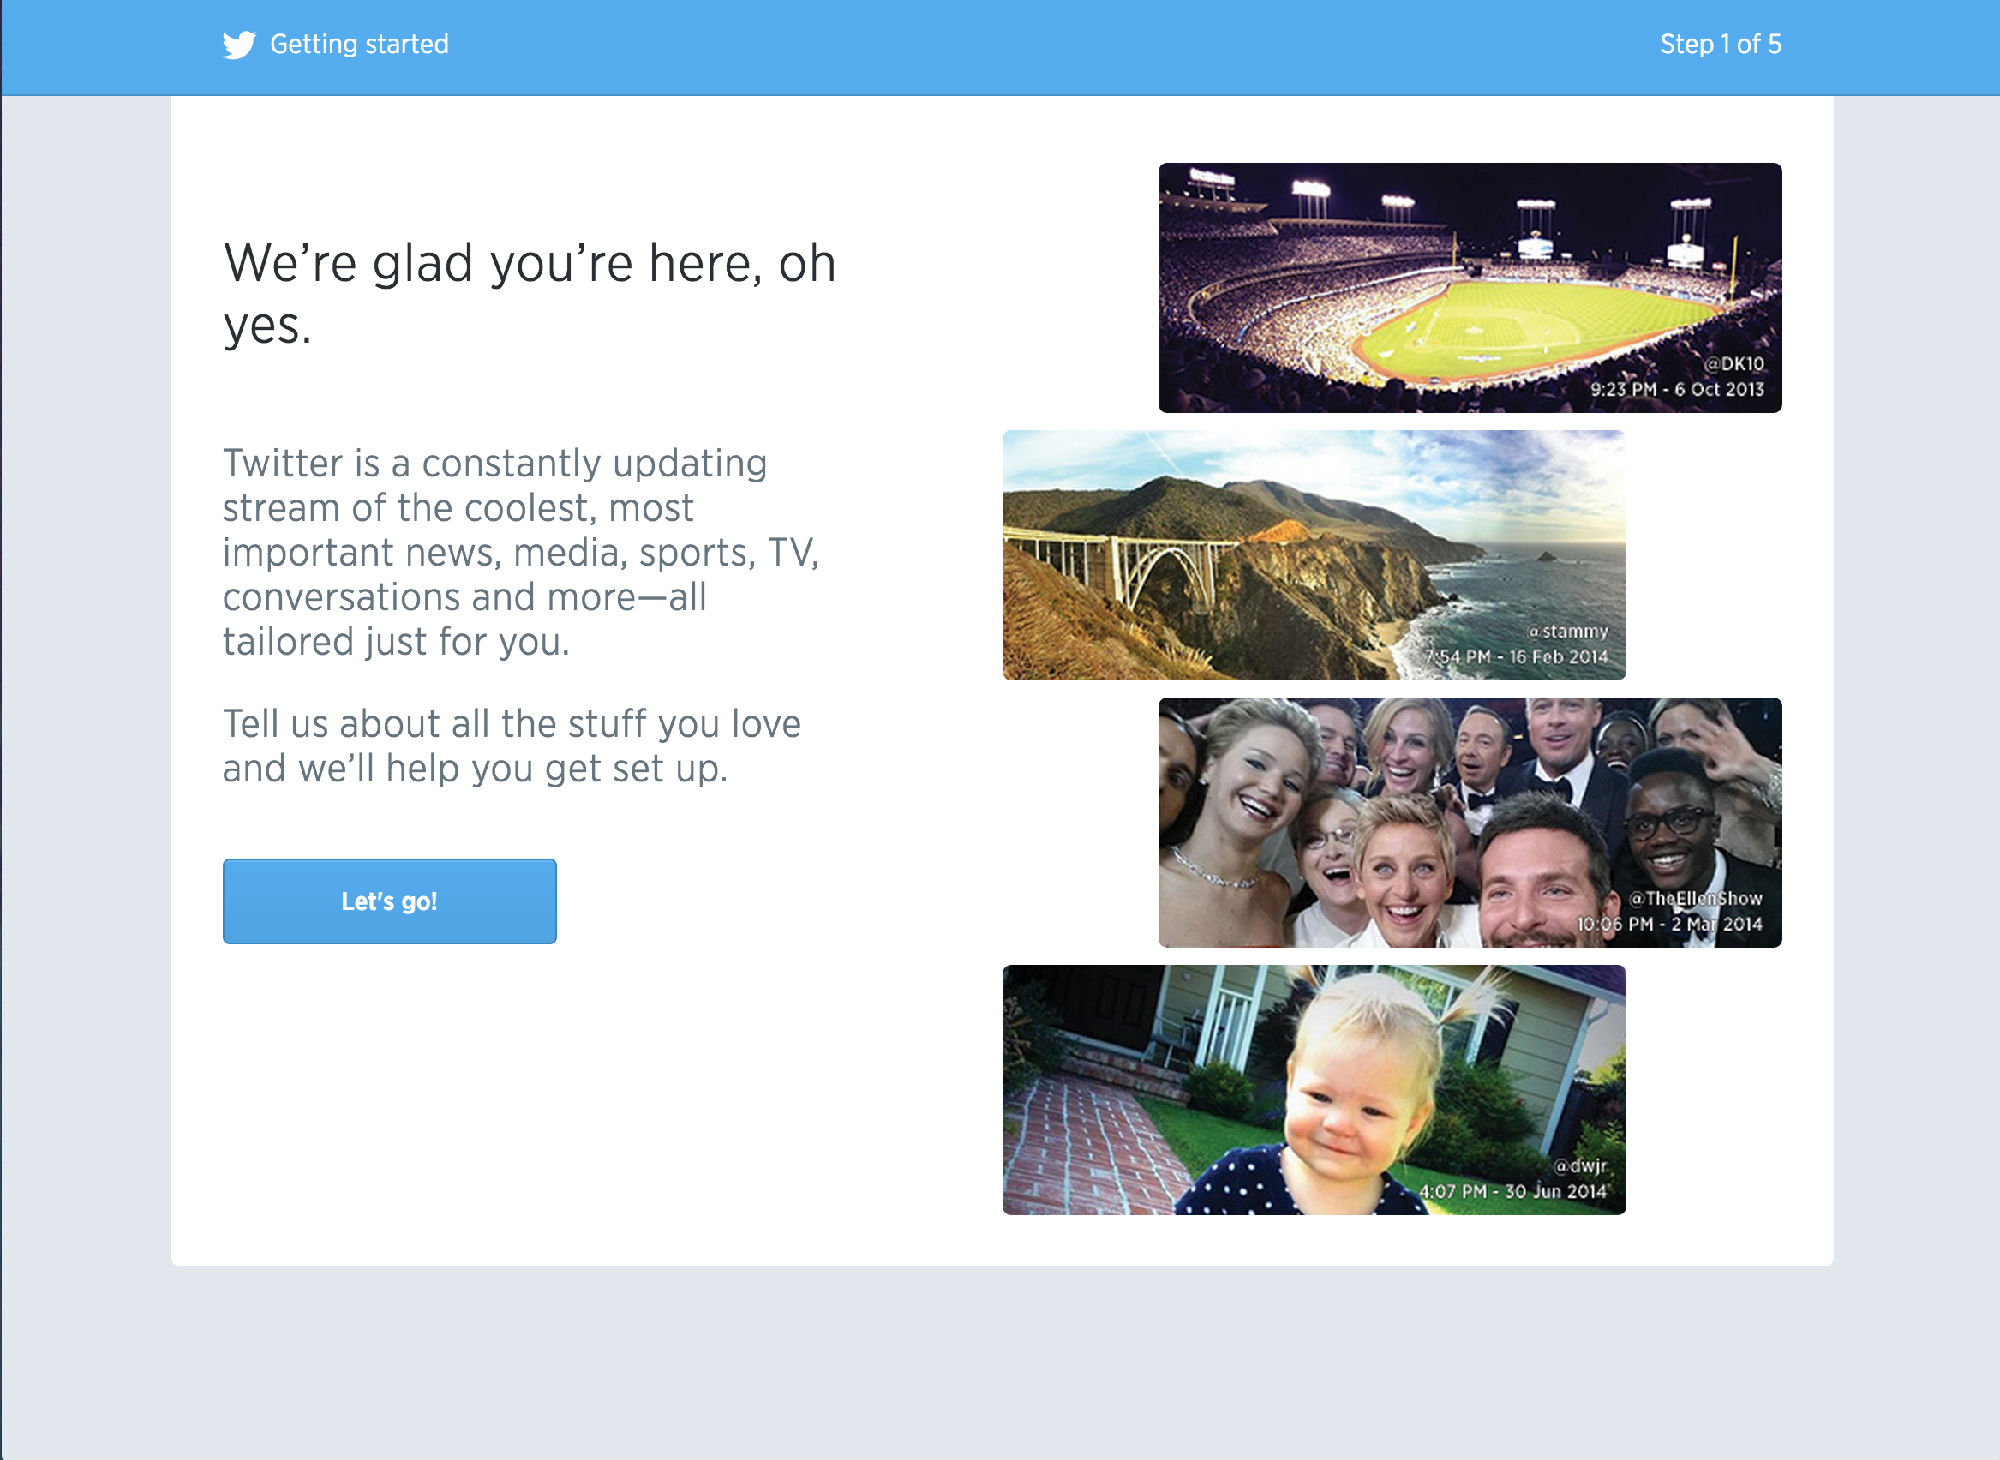Open the coastal bridge photo by @stammy
Image resolution: width=2000 pixels, height=1460 pixels.
click(1314, 555)
